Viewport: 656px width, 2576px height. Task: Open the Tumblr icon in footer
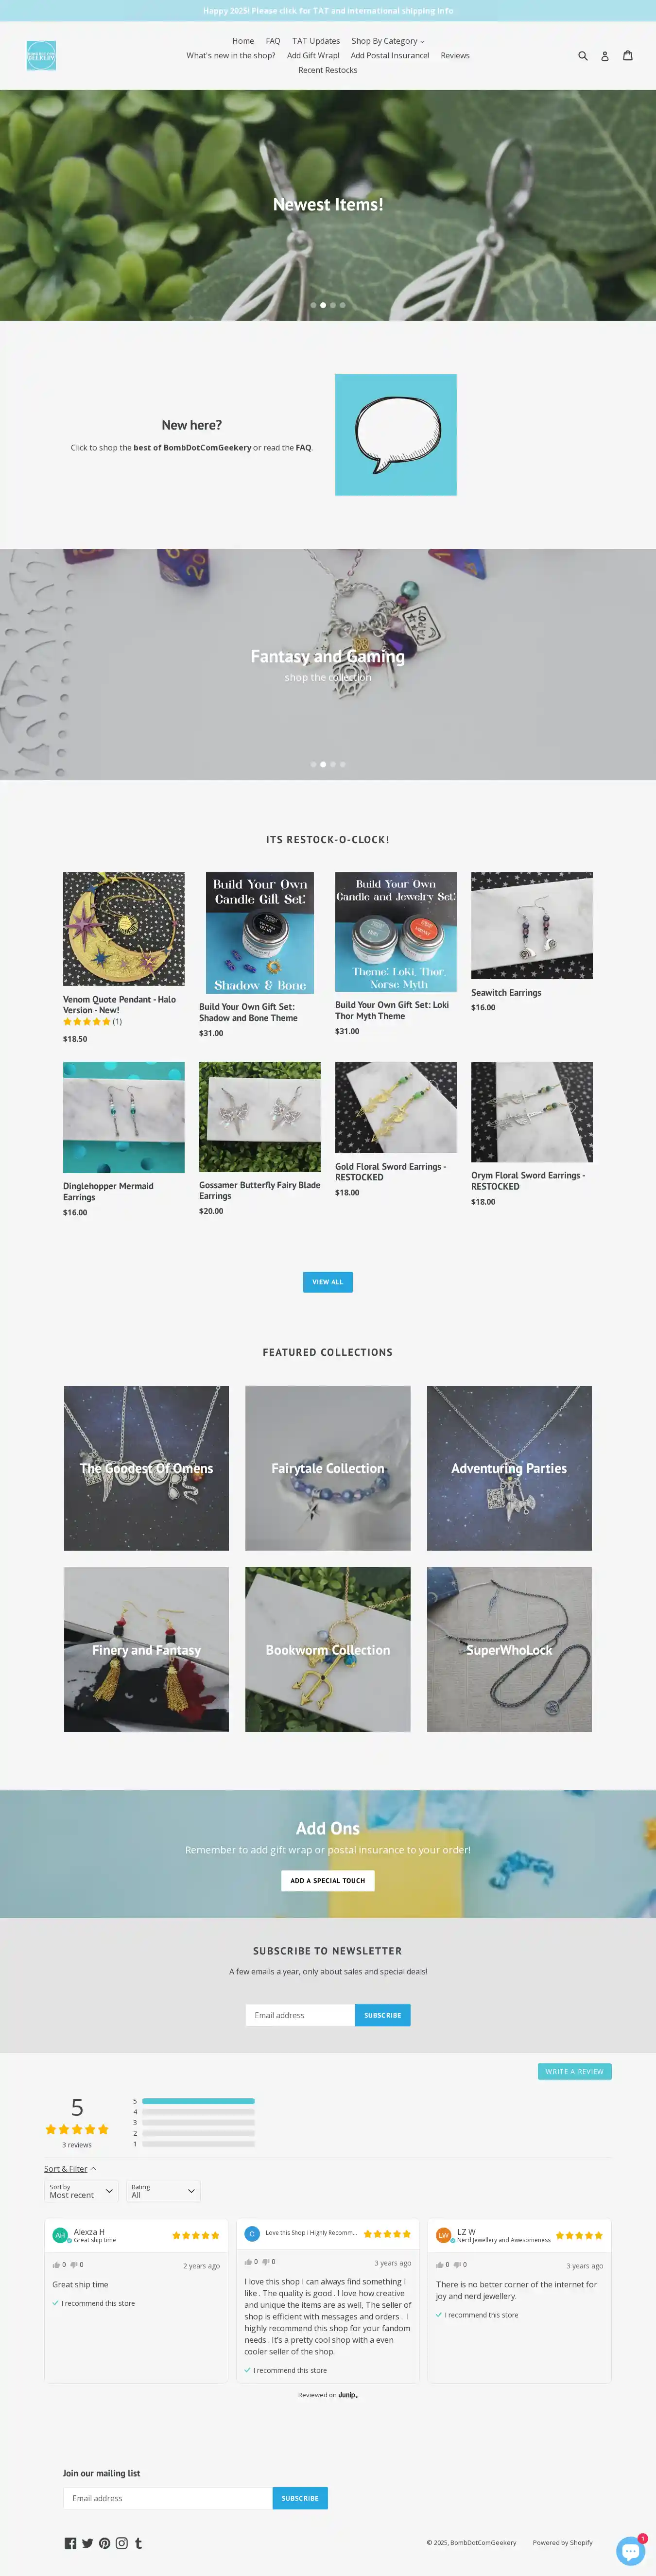138,2543
